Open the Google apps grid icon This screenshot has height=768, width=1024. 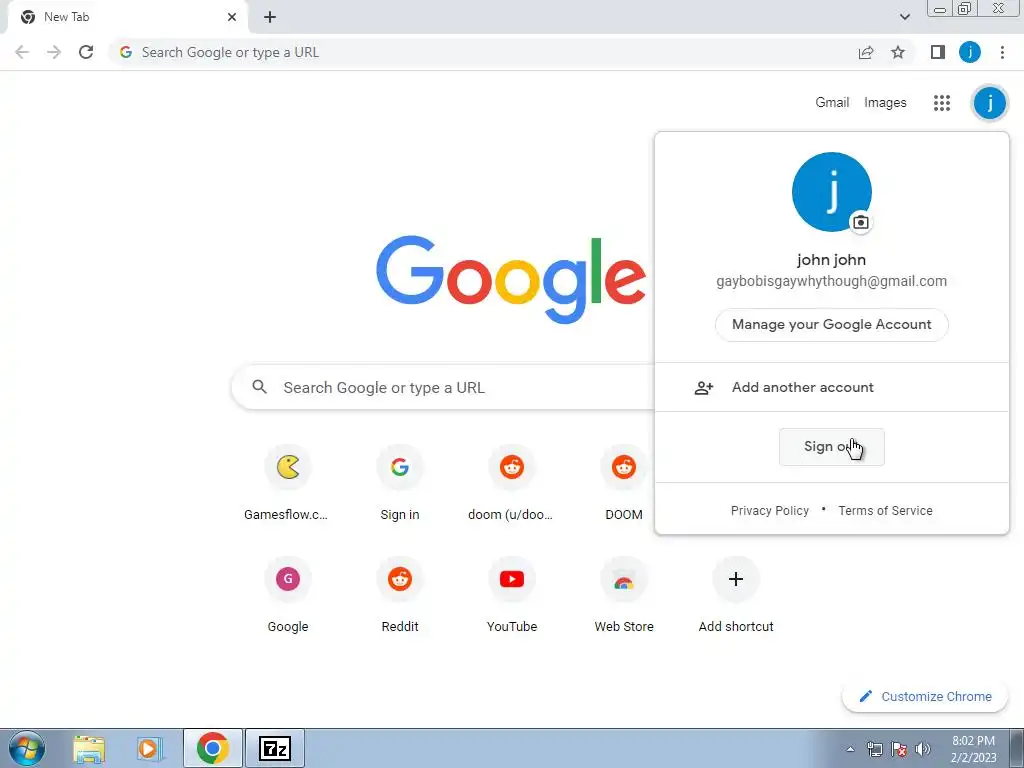[942, 103]
